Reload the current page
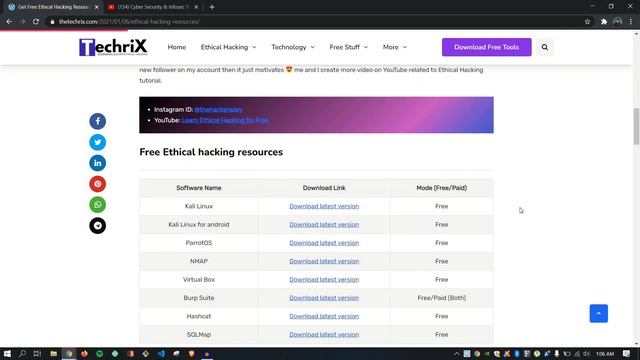The image size is (640, 360). tap(36, 22)
